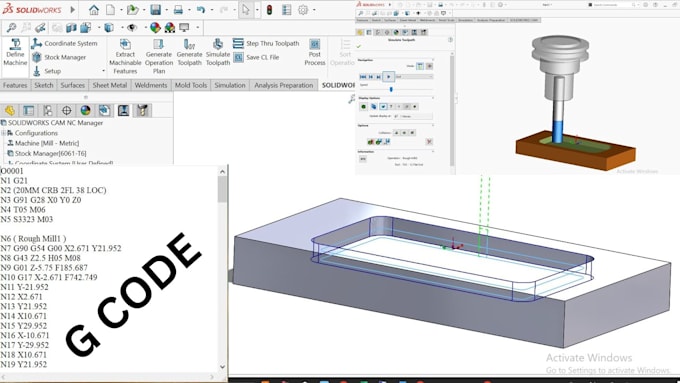Open the PropertyManager tab icon
Screen dimensions: 680x383
point(29,111)
